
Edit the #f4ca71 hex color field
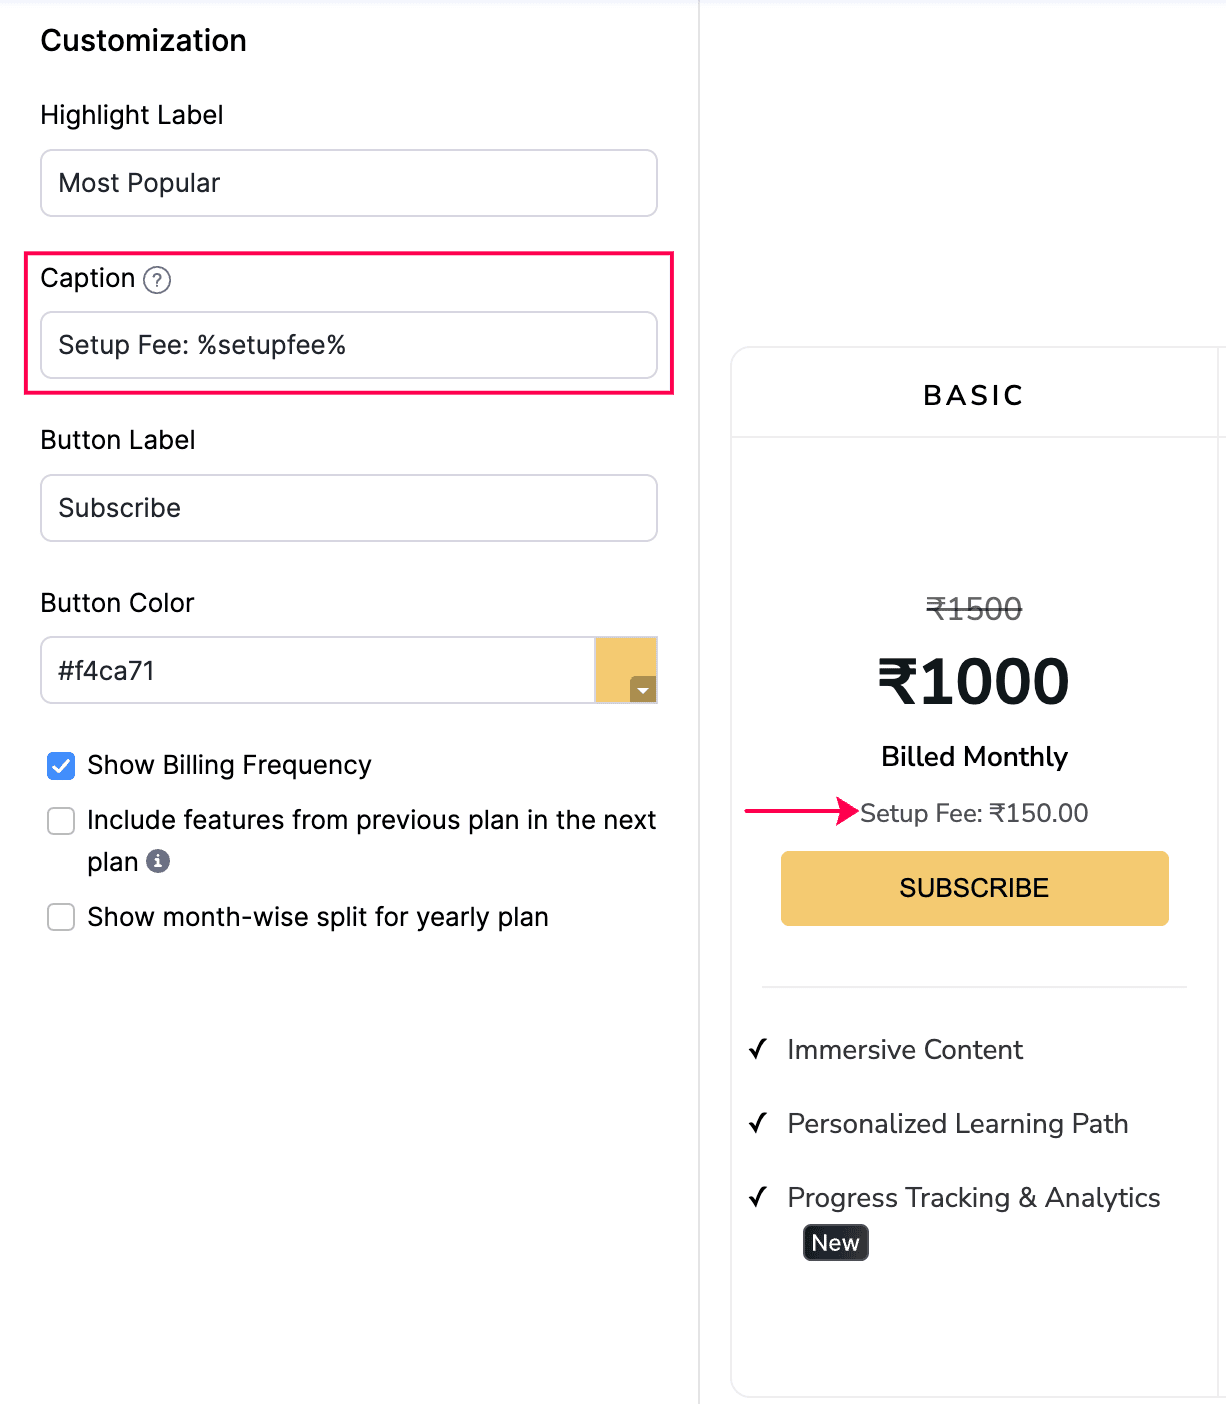pos(317,670)
